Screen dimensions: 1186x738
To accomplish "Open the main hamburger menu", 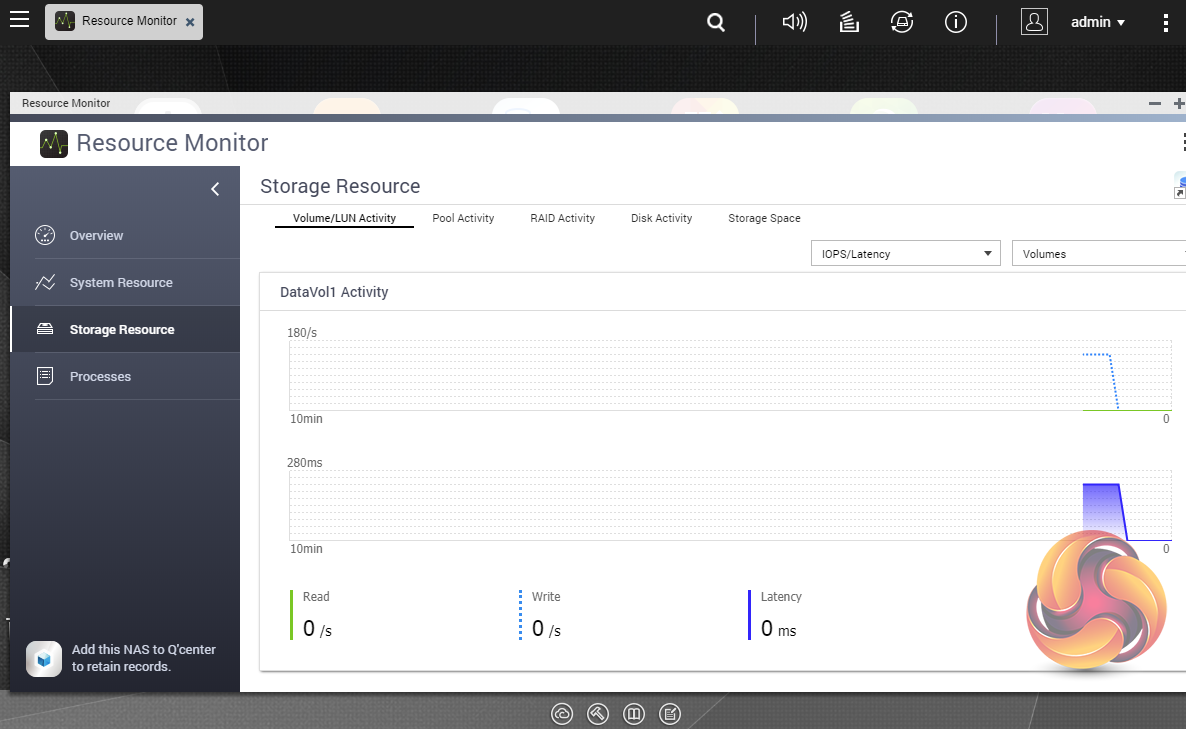I will click(19, 20).
